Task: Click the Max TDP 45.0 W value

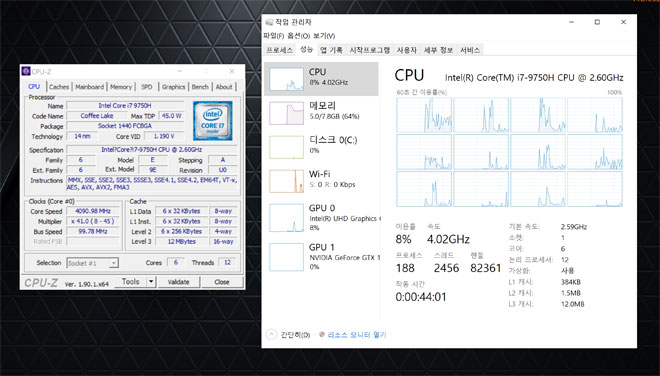Action: [172, 116]
